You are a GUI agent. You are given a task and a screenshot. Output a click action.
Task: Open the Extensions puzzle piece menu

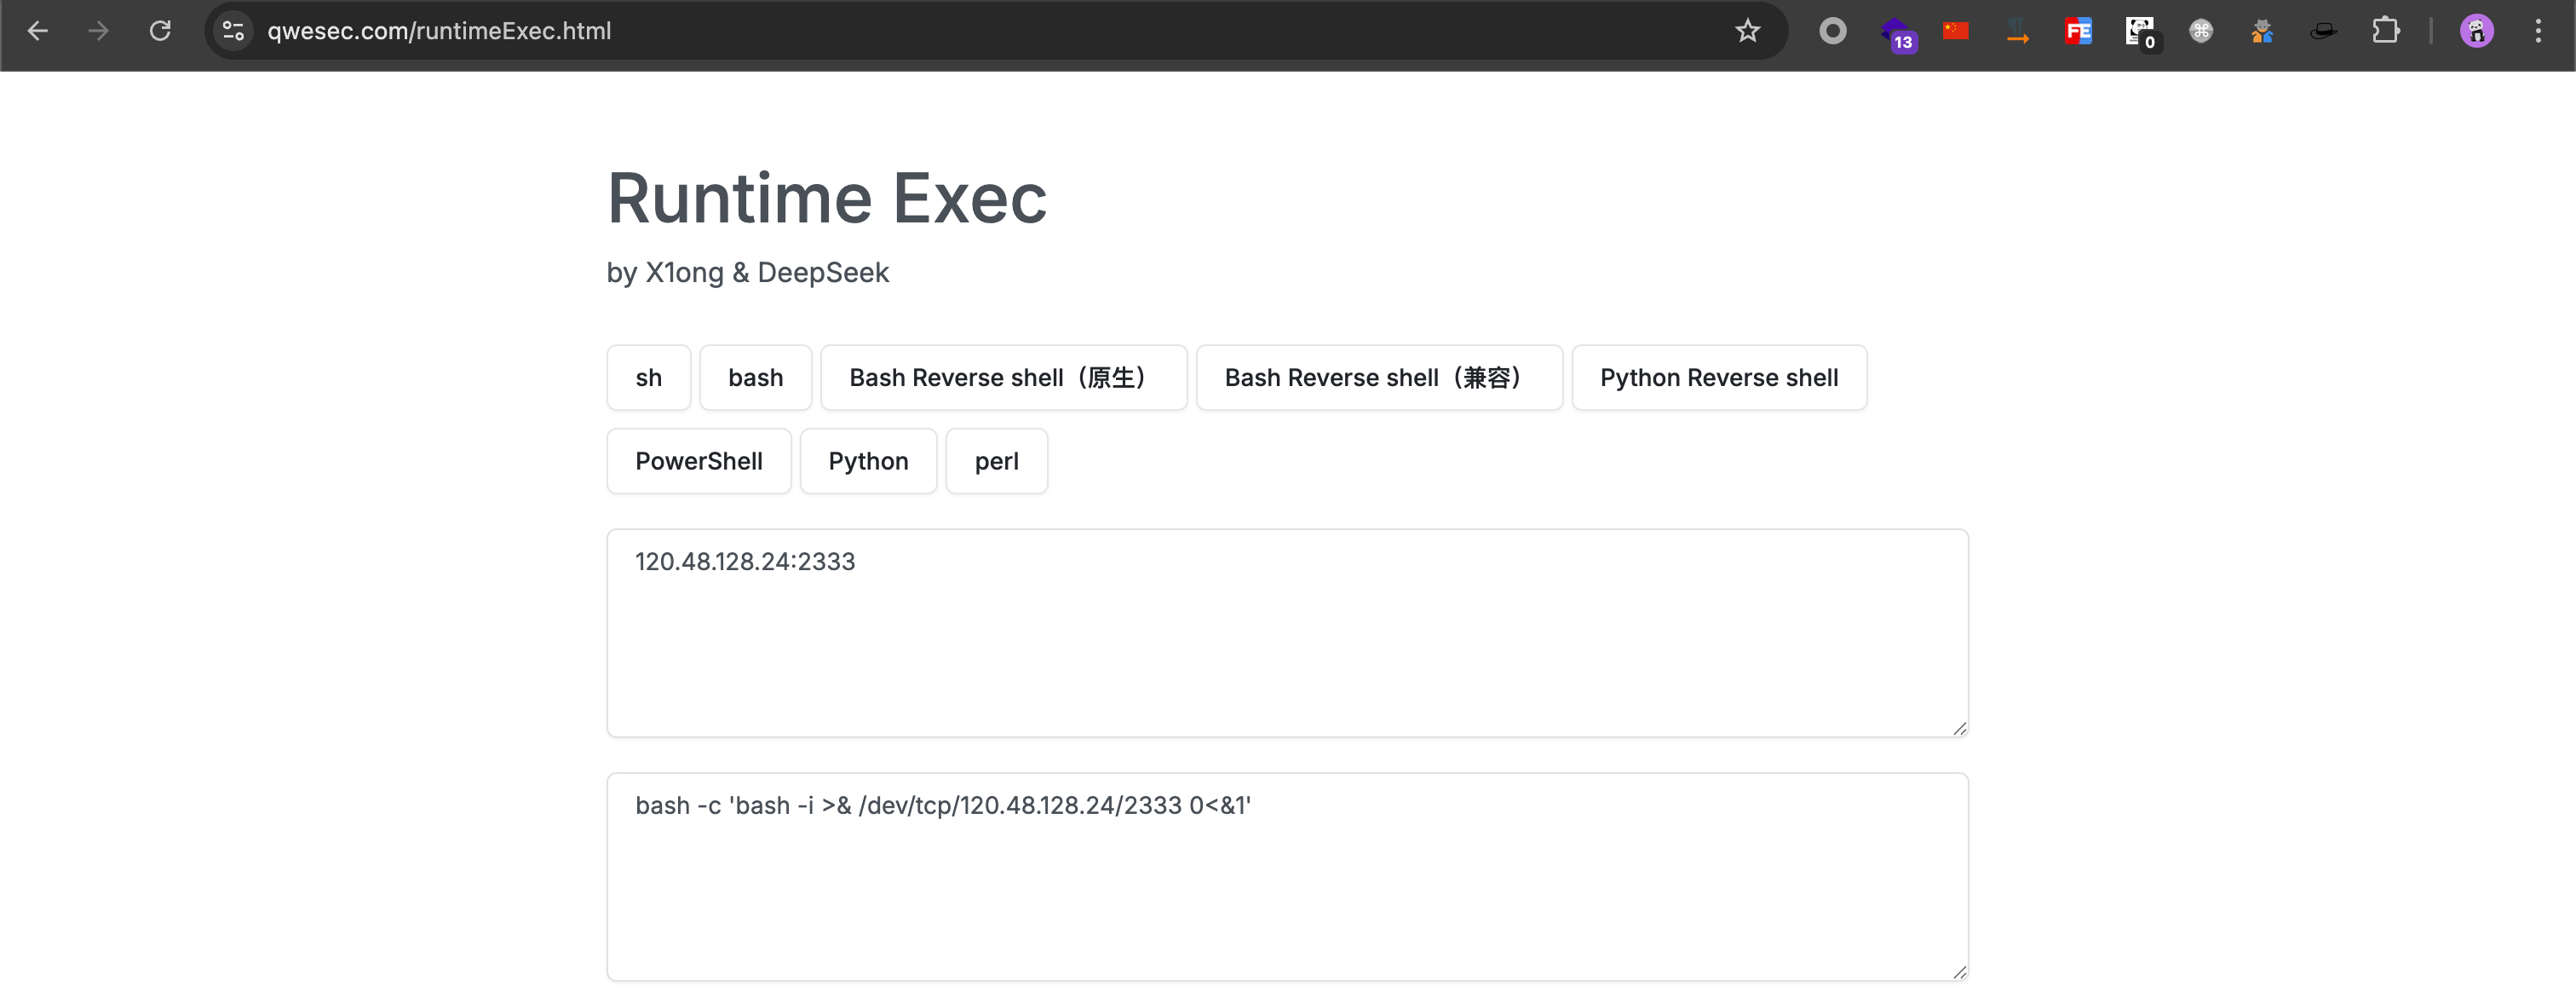point(2386,31)
